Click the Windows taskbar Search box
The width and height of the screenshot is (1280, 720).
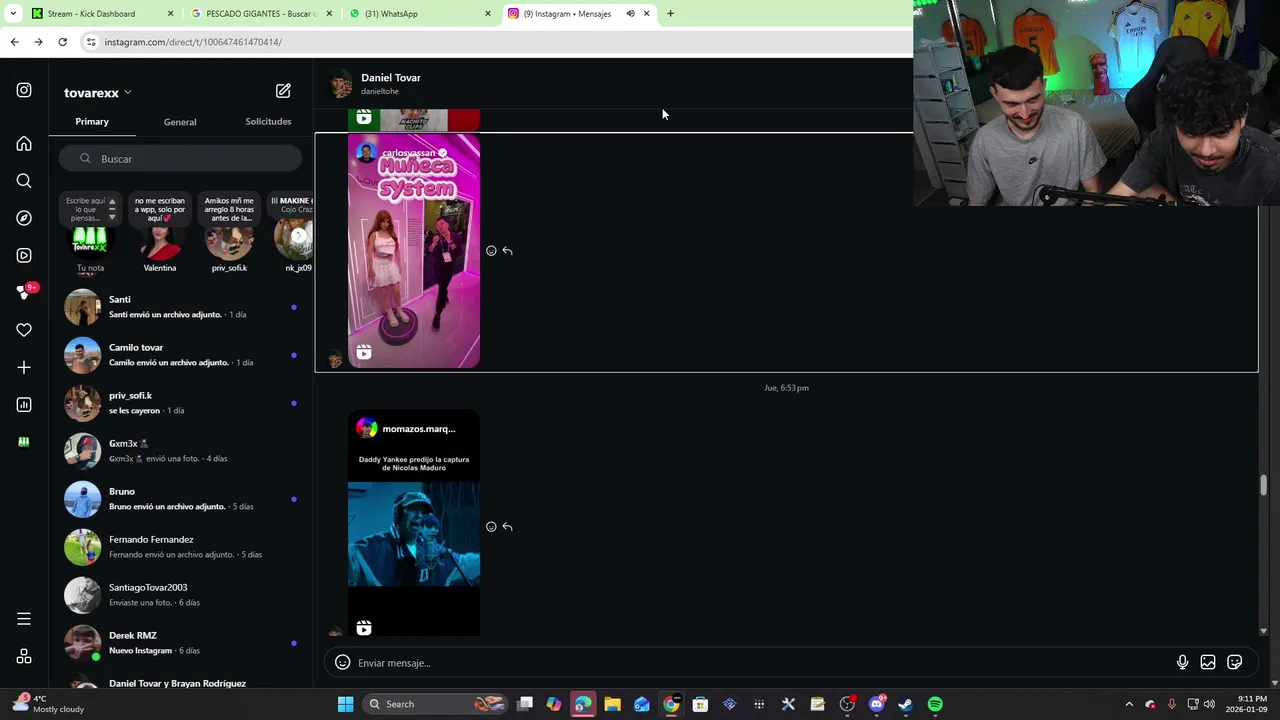(x=434, y=704)
